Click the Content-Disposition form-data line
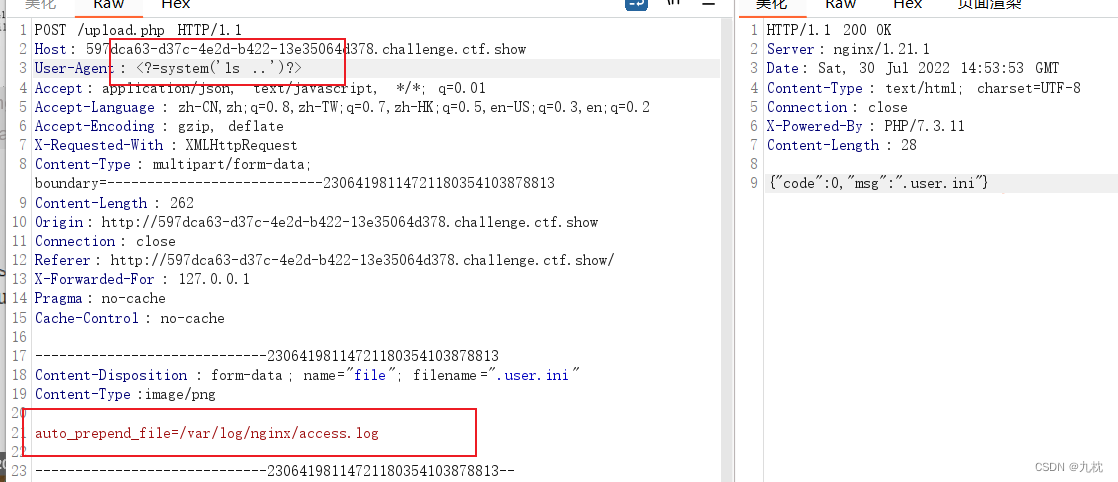 coord(307,376)
